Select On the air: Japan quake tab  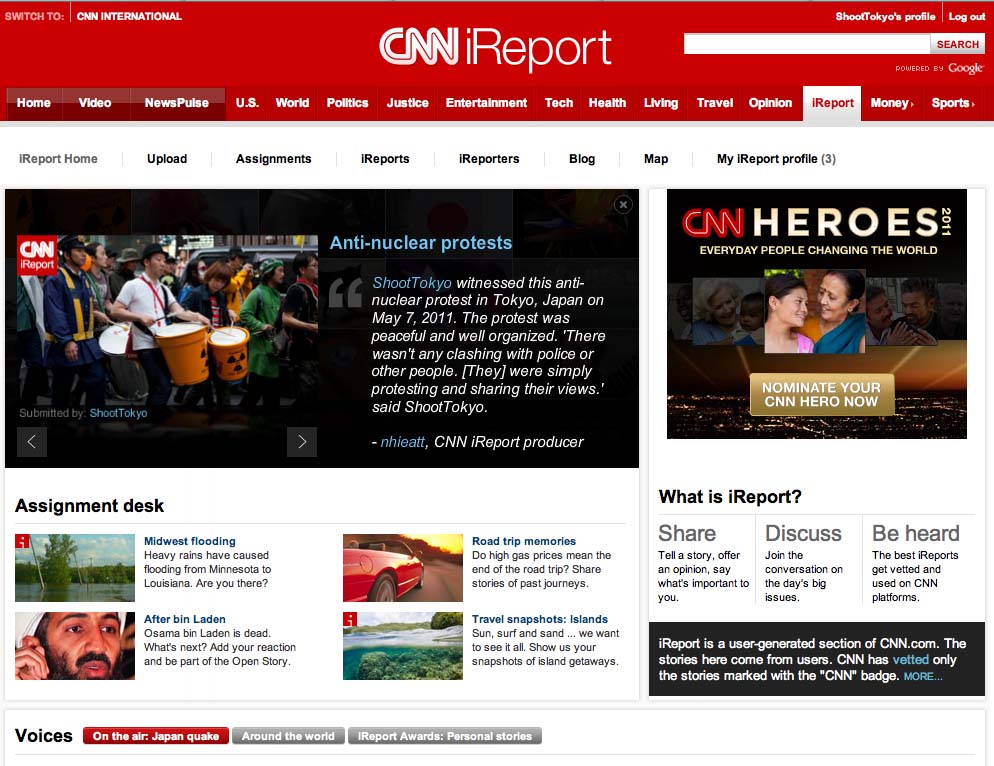[x=156, y=736]
